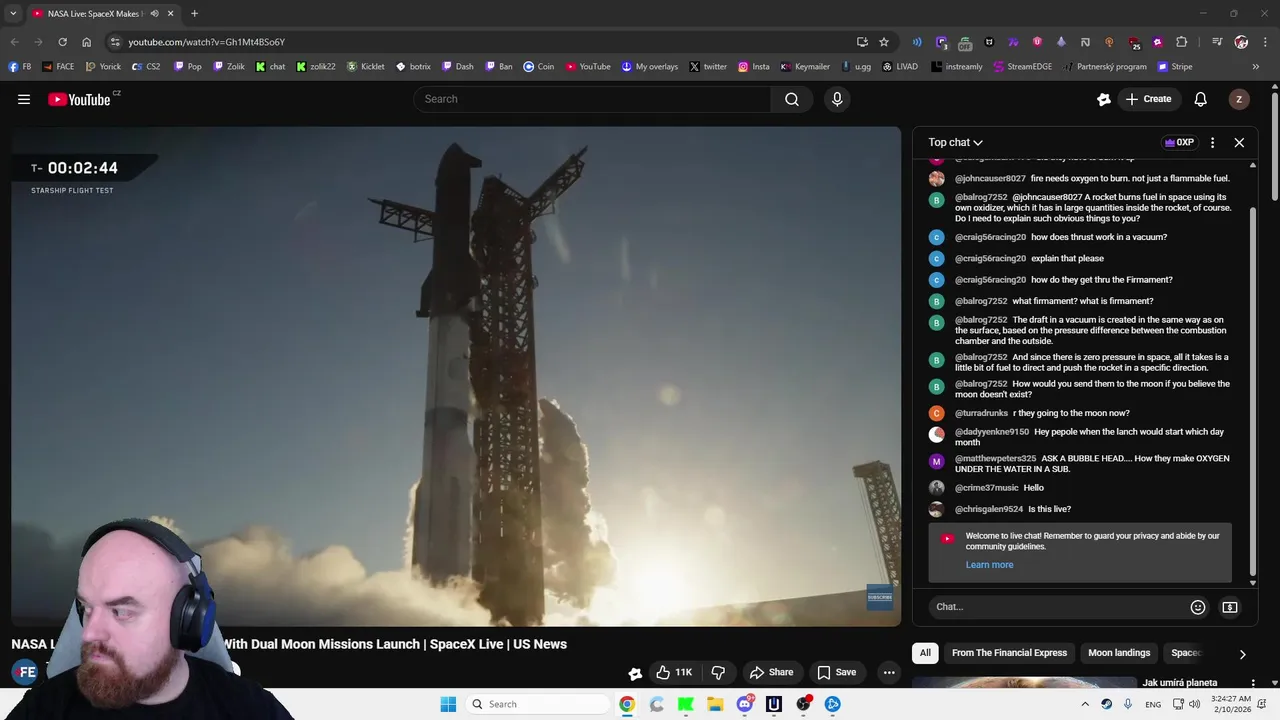The width and height of the screenshot is (1280, 720).
Task: Click Learn more in chat welcome notice
Action: tap(989, 565)
